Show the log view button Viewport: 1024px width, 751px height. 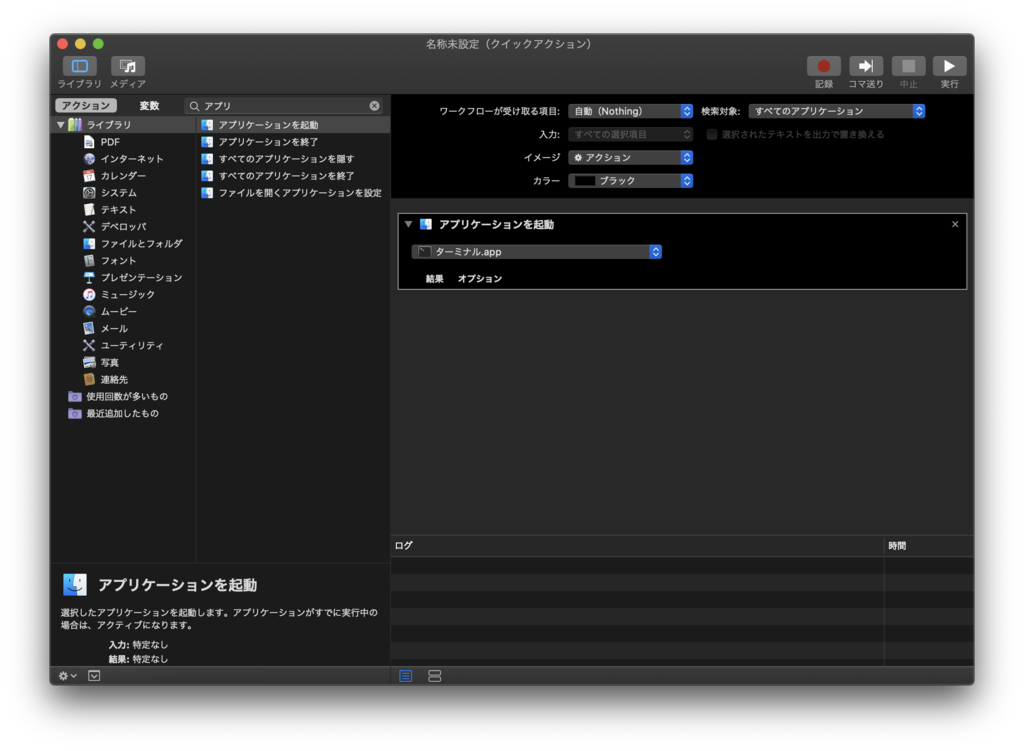tap(406, 676)
